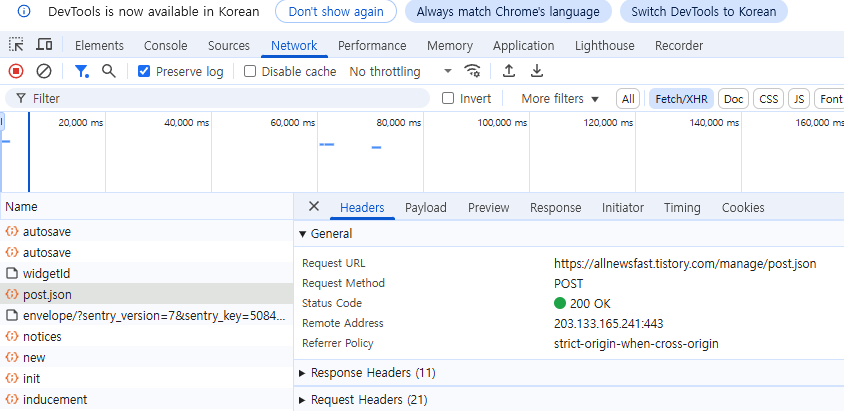Image resolution: width=844 pixels, height=411 pixels.
Task: Enable the Preserve log checkbox
Action: pos(144,71)
